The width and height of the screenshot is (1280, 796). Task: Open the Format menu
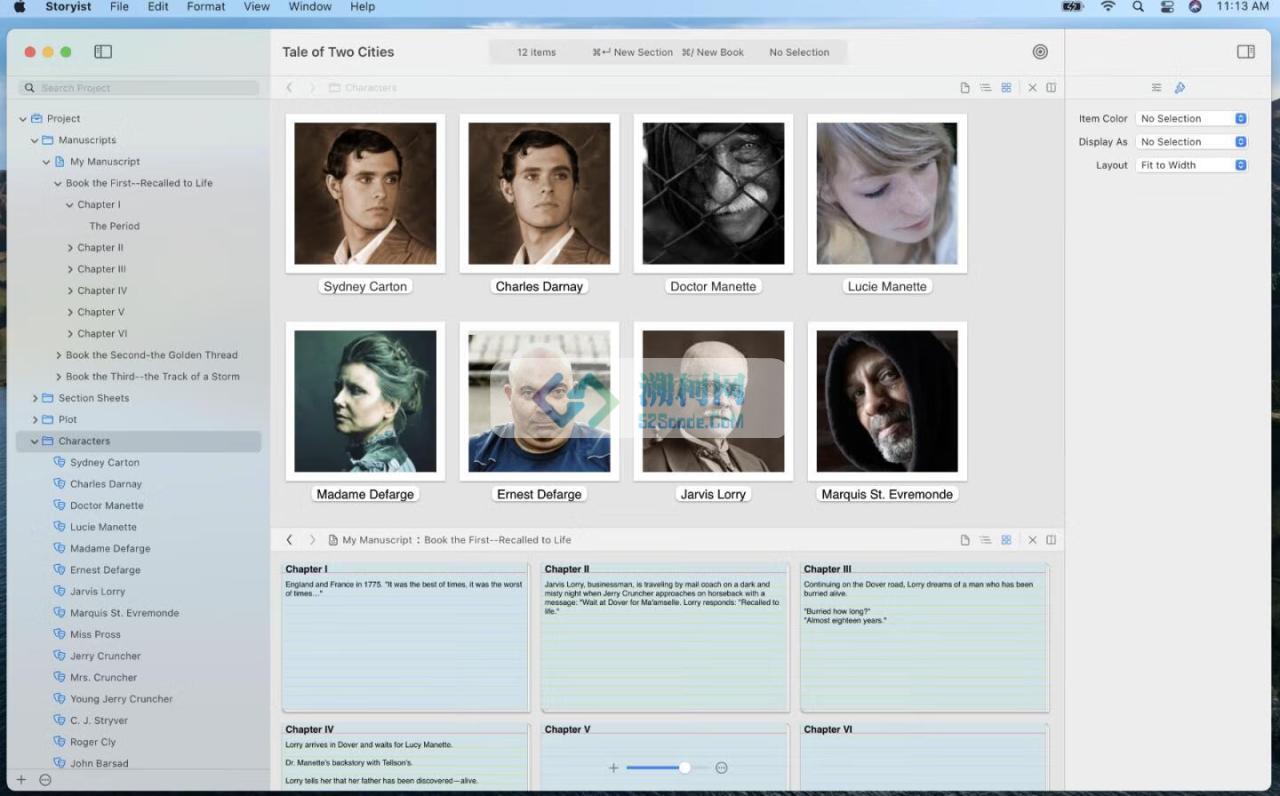pyautogui.click(x=206, y=6)
